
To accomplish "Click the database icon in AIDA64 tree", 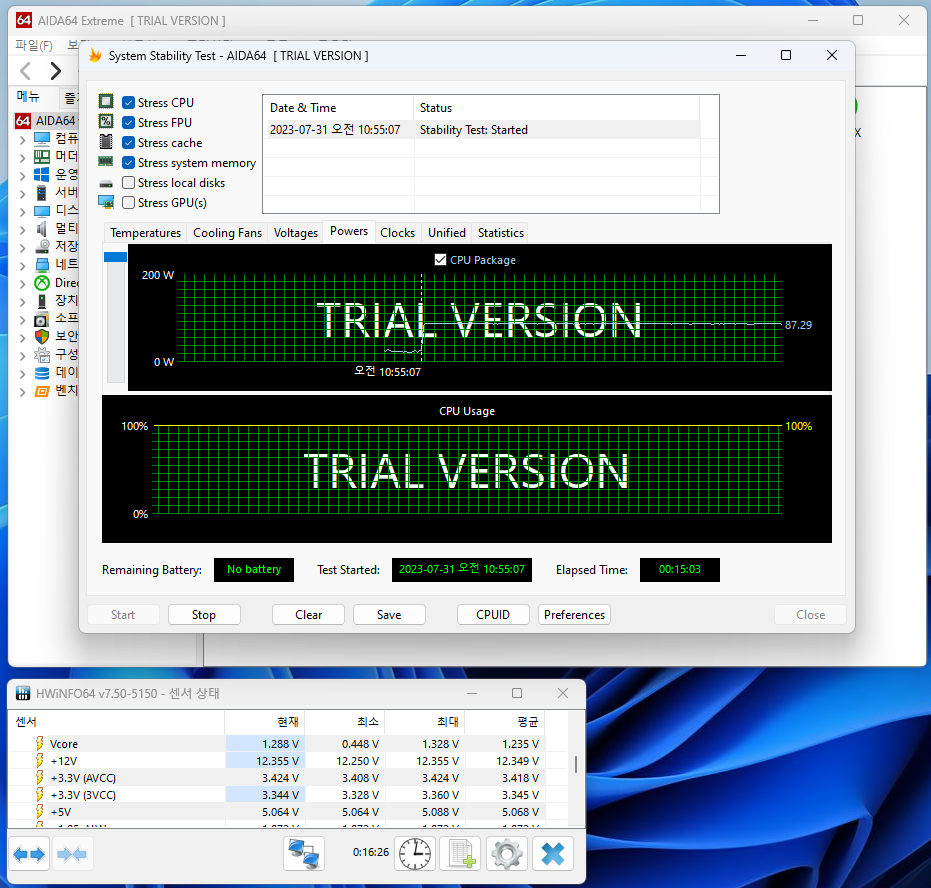I will tap(42, 373).
